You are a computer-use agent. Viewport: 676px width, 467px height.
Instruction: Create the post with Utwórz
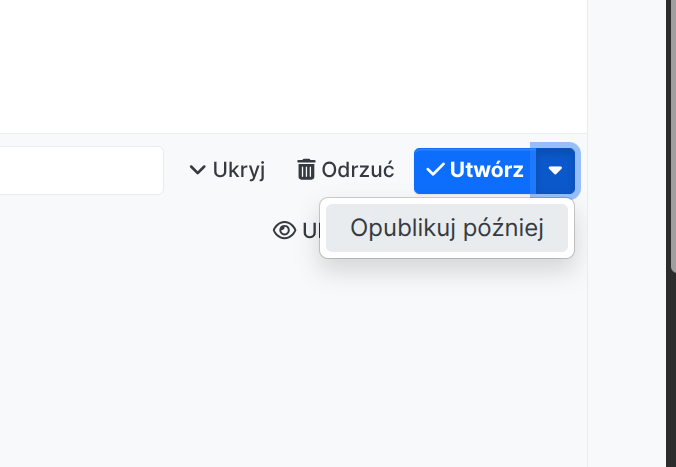[475, 171]
